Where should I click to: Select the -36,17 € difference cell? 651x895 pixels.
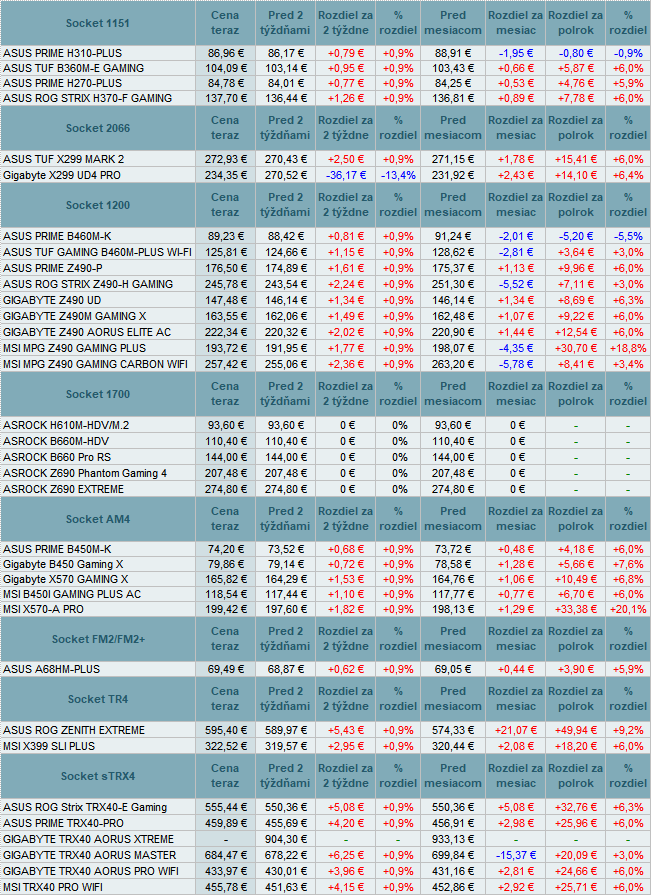tap(346, 175)
